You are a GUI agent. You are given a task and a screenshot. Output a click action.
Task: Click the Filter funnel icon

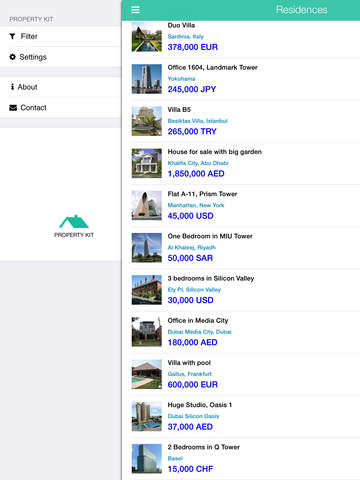point(12,36)
